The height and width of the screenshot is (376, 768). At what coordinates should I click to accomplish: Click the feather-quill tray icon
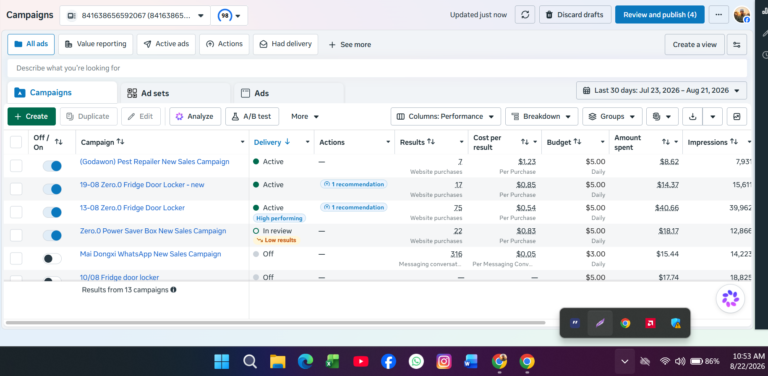coord(600,323)
